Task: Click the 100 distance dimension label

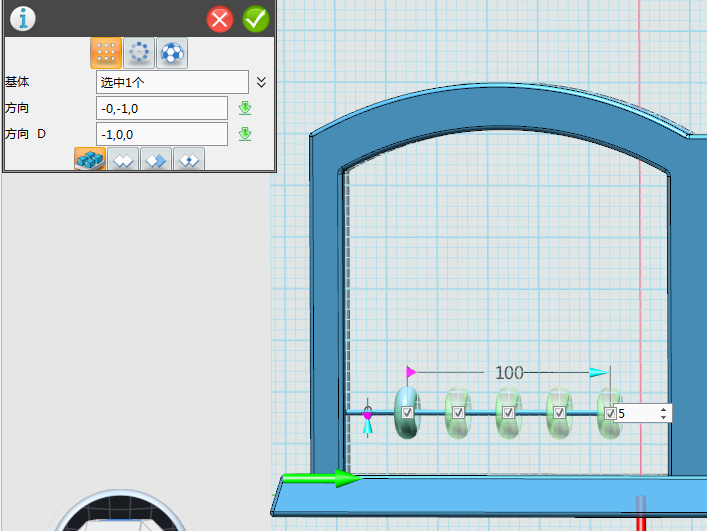Action: 509,373
